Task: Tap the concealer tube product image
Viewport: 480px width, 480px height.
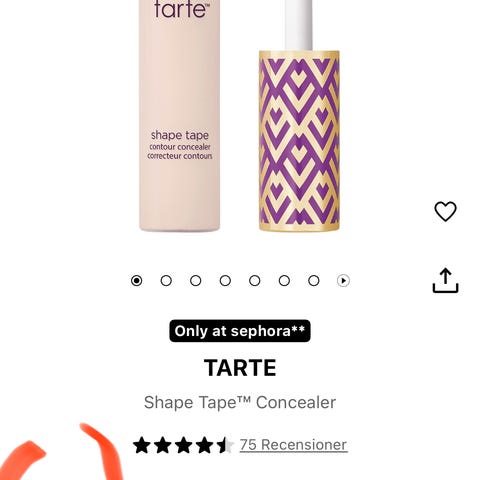Action: click(180, 115)
